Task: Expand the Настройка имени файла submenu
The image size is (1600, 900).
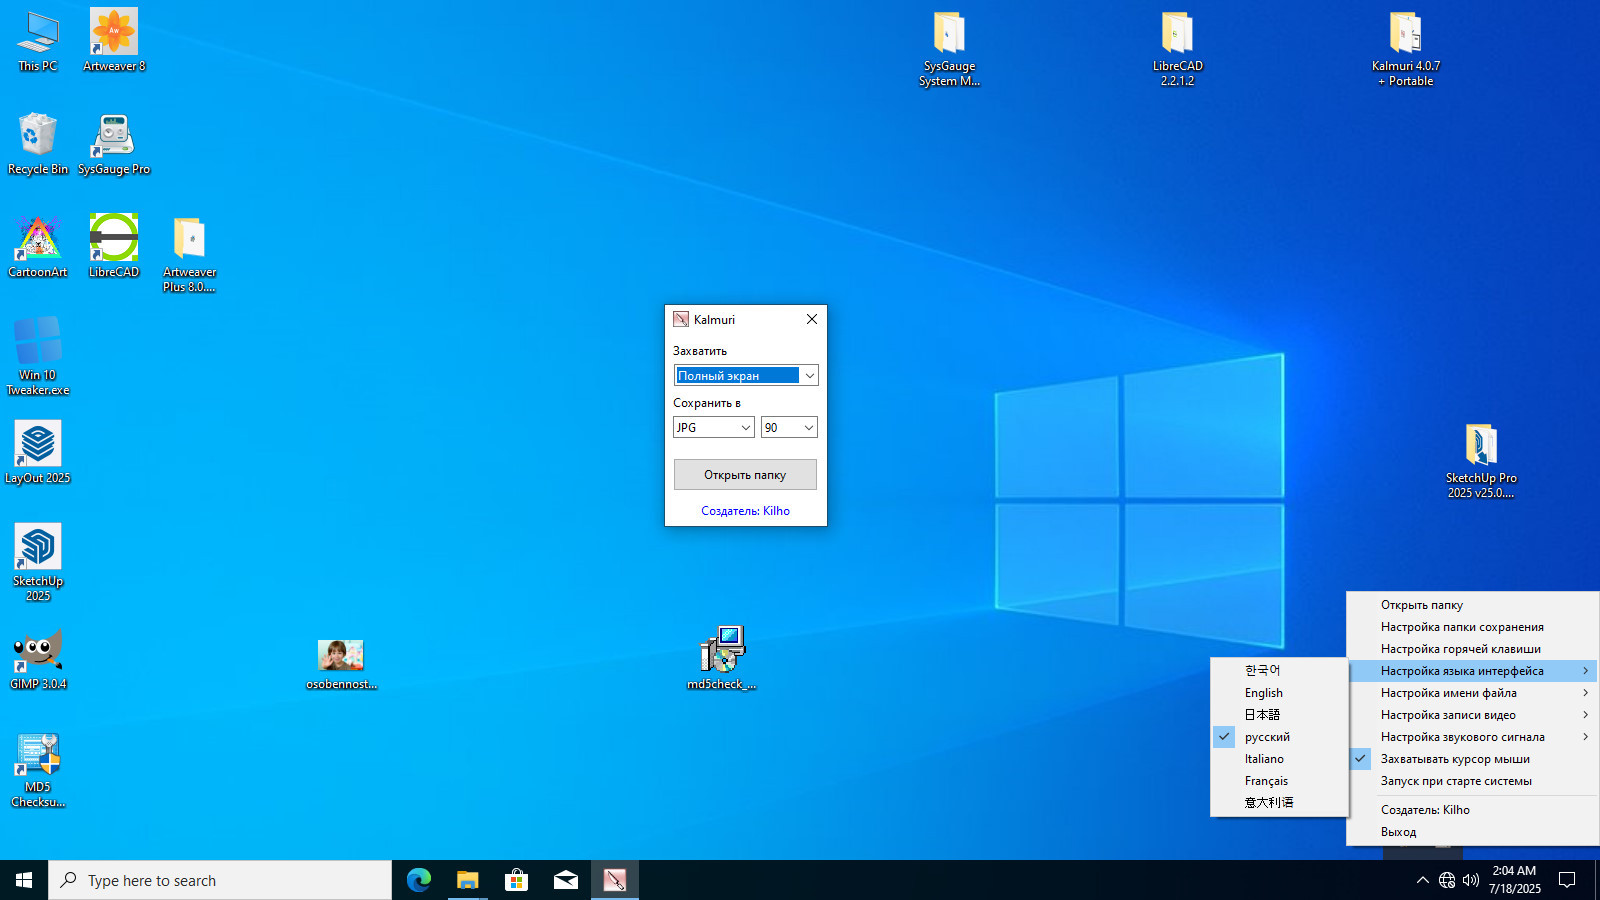Action: coord(1472,693)
